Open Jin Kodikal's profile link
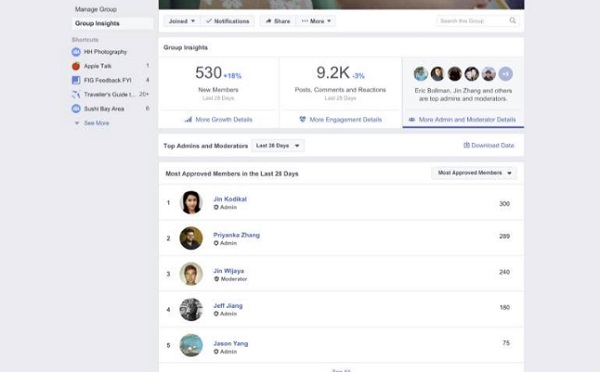This screenshot has height=372, width=600. [230, 199]
